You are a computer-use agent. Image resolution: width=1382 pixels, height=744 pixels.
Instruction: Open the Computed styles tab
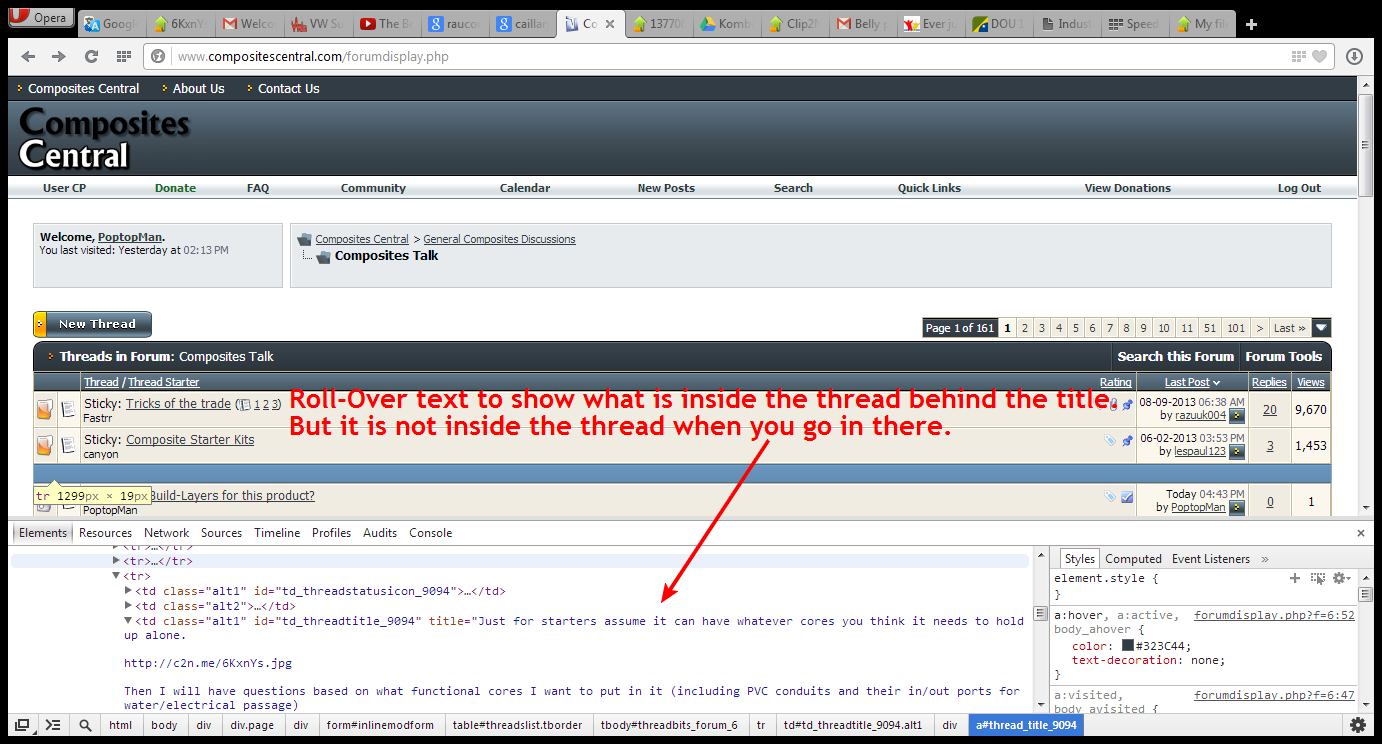click(1133, 559)
